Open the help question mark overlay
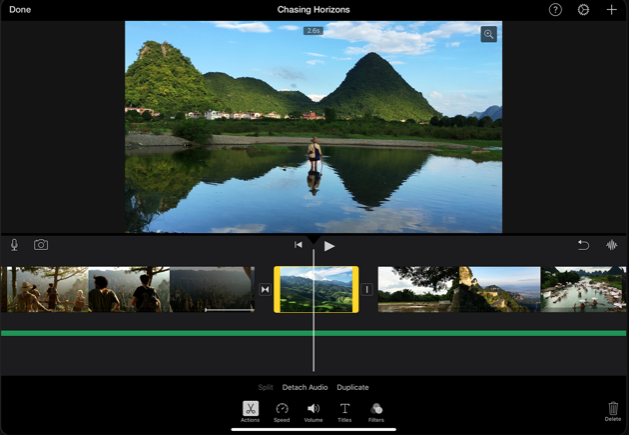This screenshot has height=435, width=629. 555,10
